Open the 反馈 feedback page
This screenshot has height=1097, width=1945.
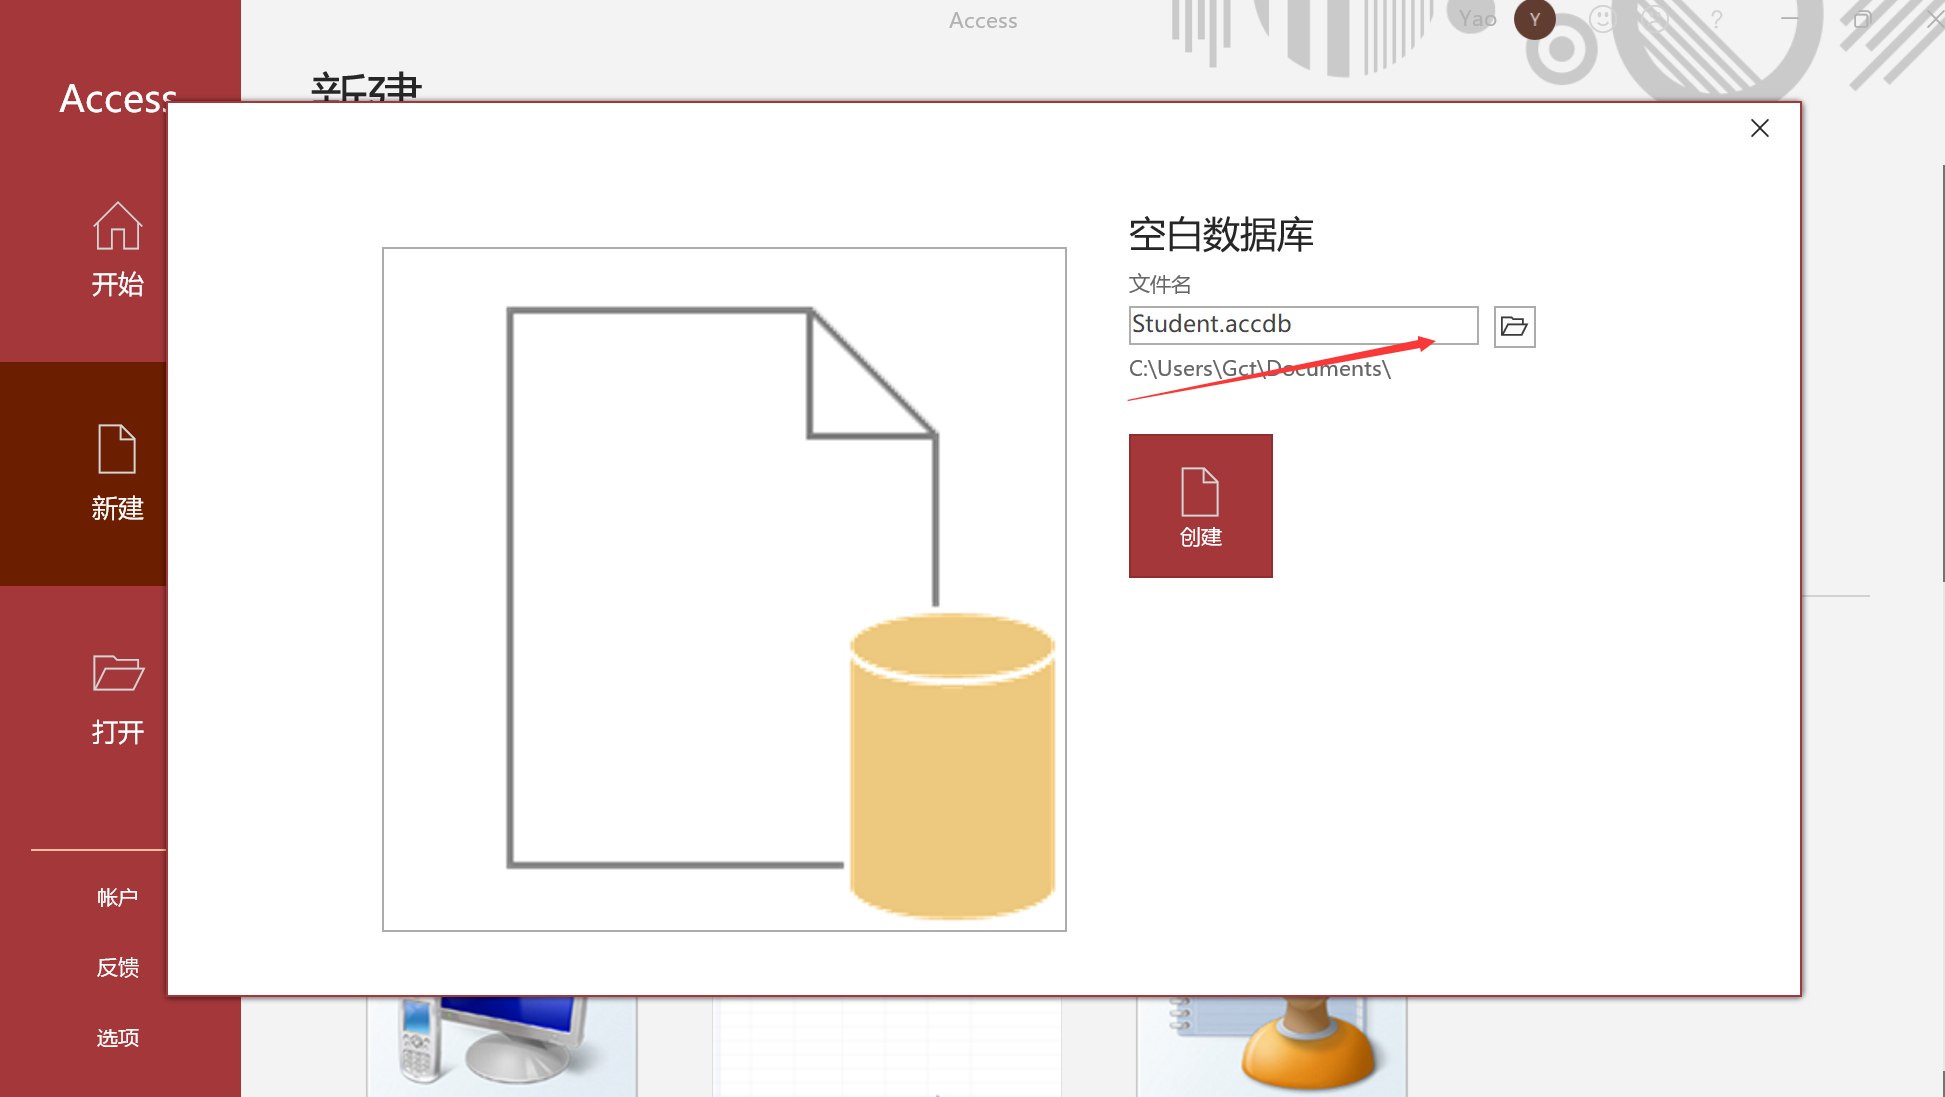pos(117,967)
